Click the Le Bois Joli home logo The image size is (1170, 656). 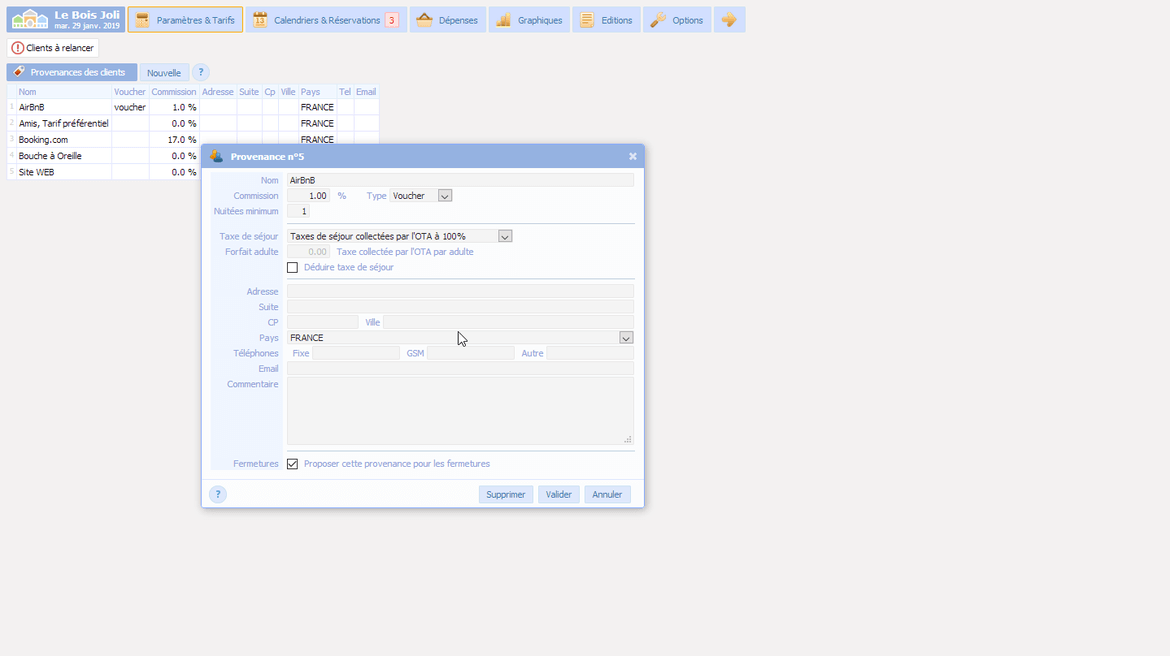coord(30,20)
